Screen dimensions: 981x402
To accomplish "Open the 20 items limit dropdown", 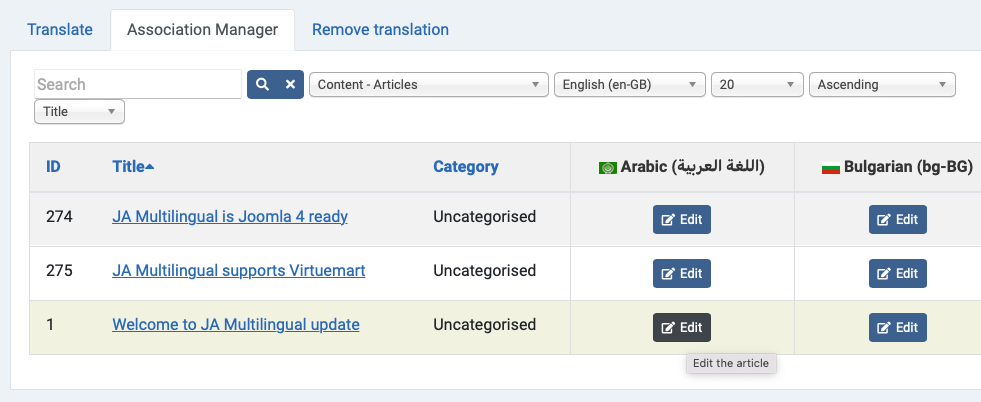I will pyautogui.click(x=757, y=84).
